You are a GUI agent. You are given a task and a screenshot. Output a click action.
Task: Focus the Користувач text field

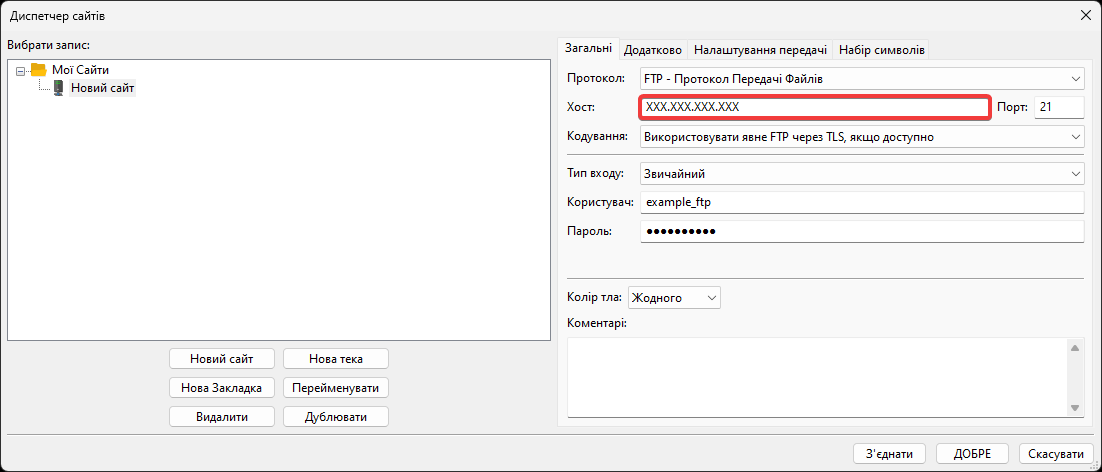861,203
